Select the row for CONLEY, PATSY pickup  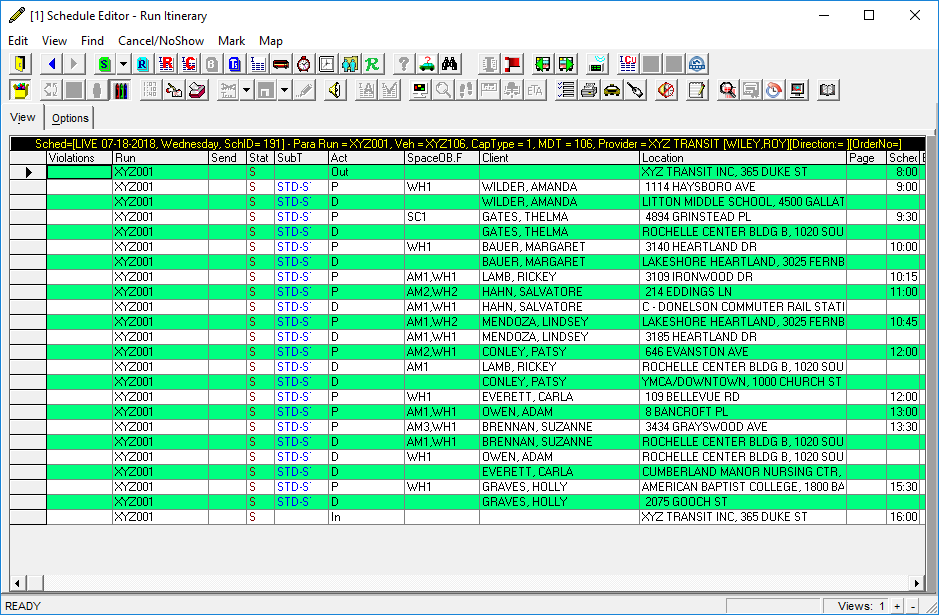520,352
